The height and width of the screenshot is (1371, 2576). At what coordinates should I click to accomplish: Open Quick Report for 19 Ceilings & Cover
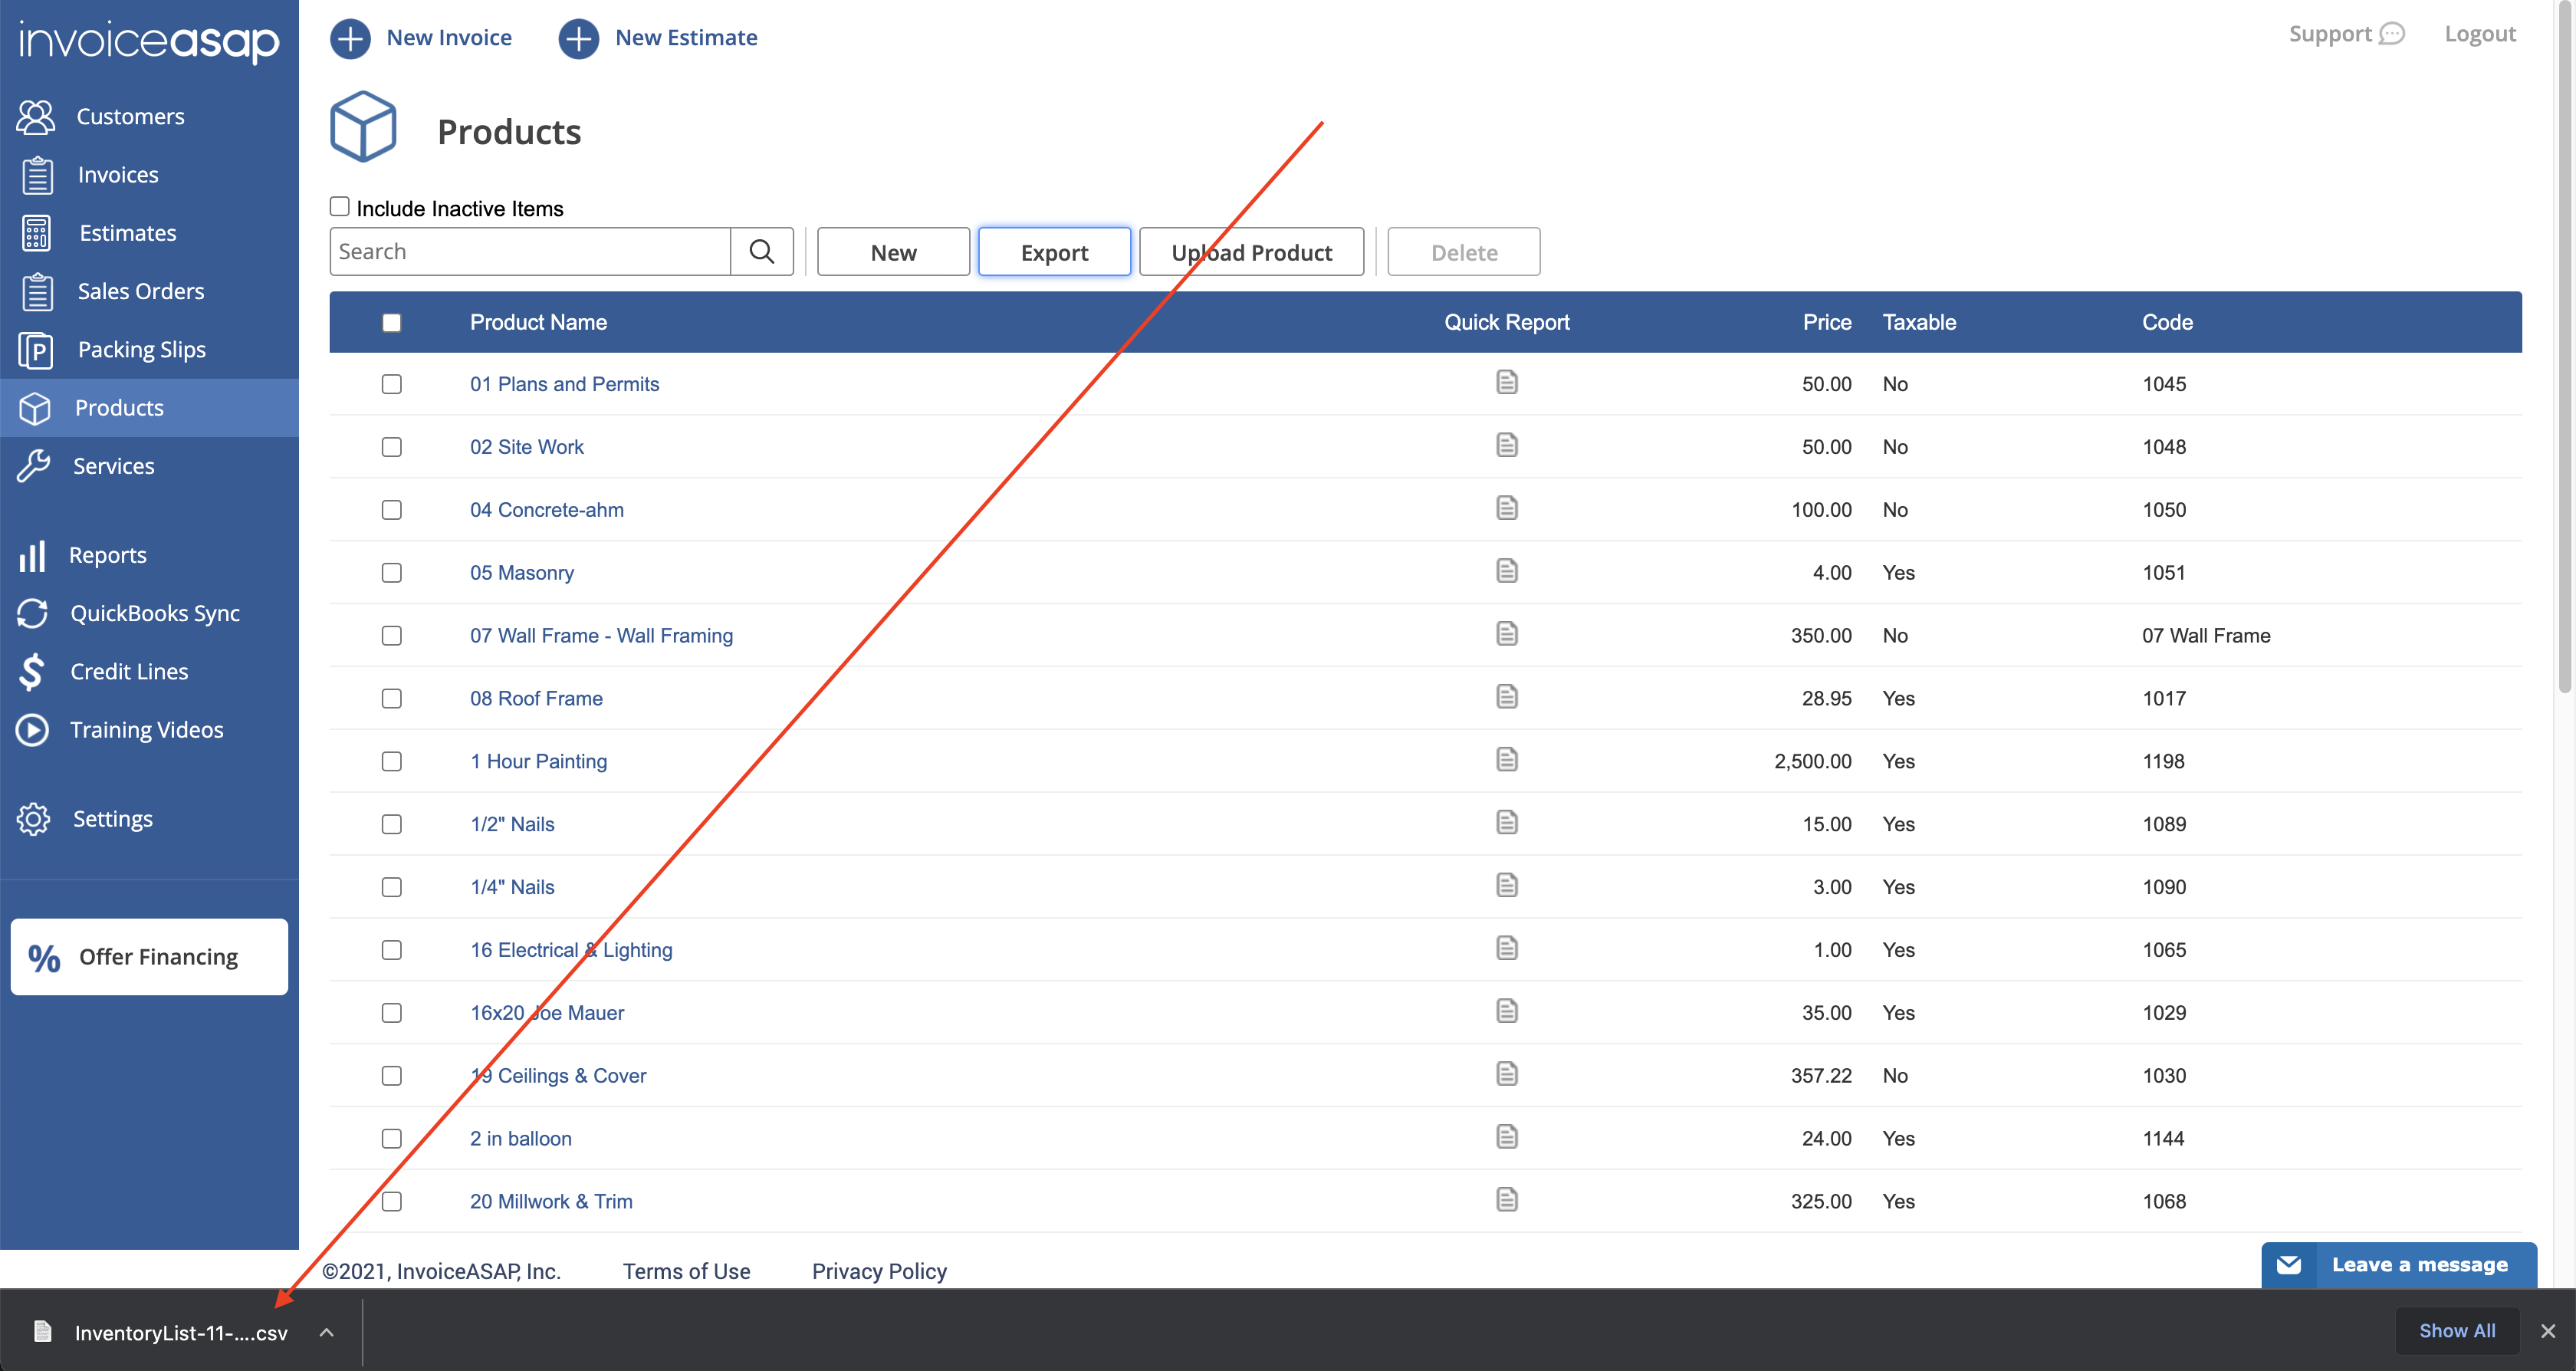tap(1507, 1074)
